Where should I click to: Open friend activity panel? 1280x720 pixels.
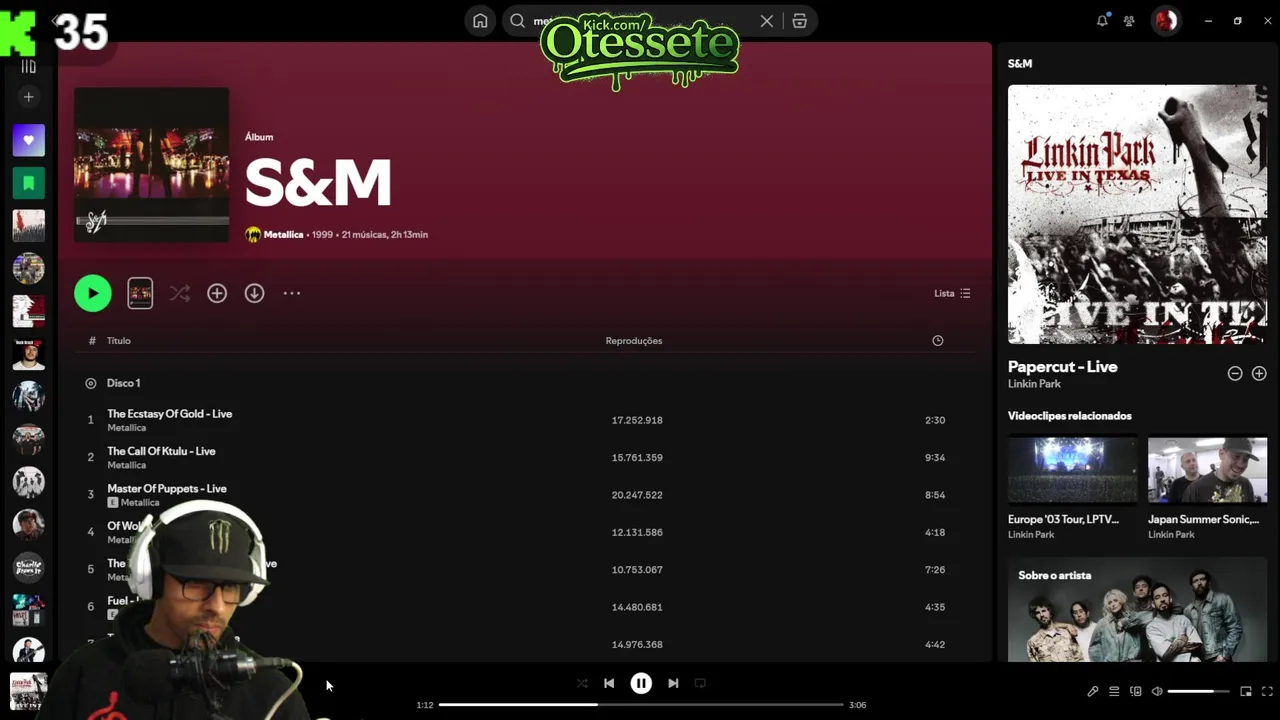(x=1129, y=20)
